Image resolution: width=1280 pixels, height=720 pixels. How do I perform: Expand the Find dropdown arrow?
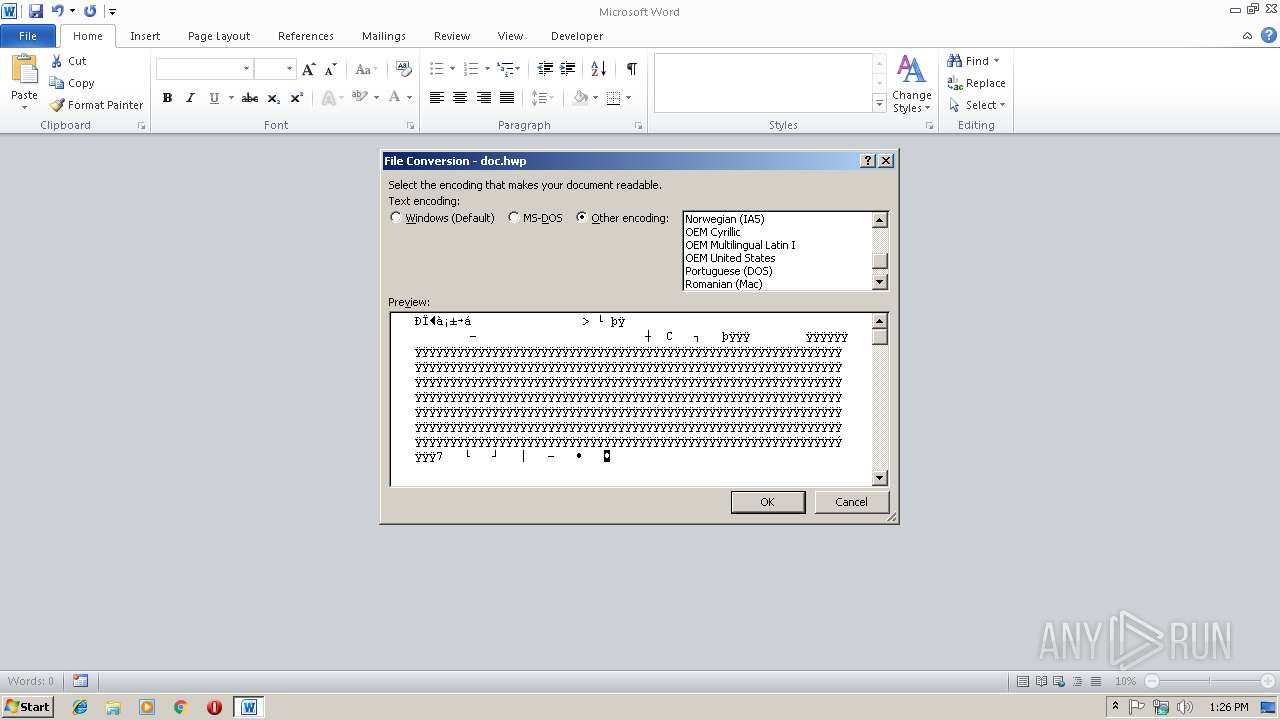tap(996, 61)
